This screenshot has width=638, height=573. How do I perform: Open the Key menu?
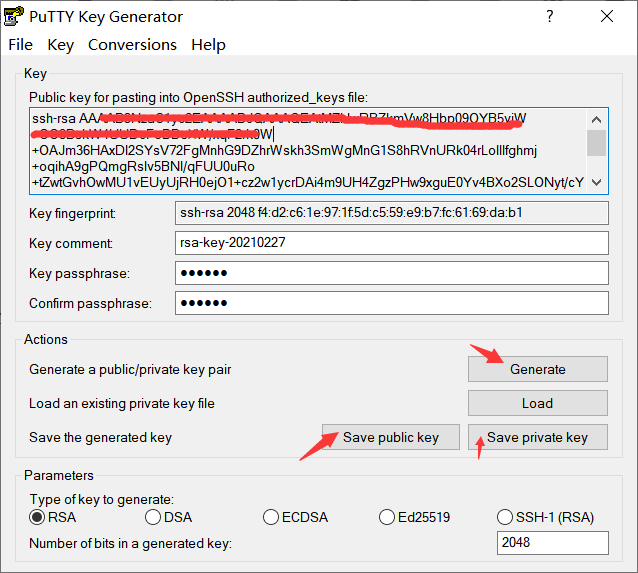point(61,45)
